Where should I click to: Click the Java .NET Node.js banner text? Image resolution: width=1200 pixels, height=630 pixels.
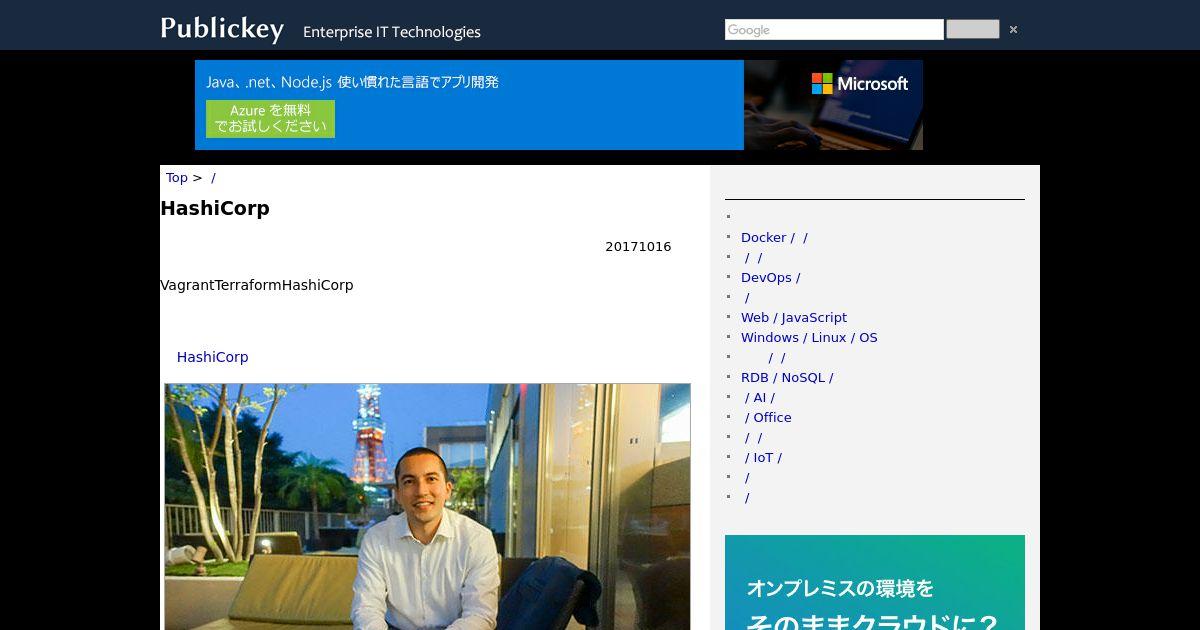tap(352, 82)
